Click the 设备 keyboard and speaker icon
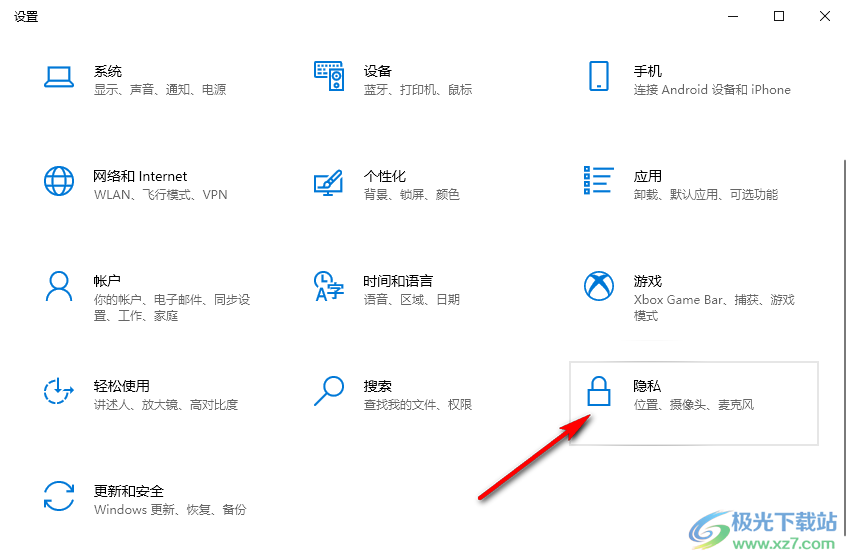848x560 pixels. click(x=329, y=76)
